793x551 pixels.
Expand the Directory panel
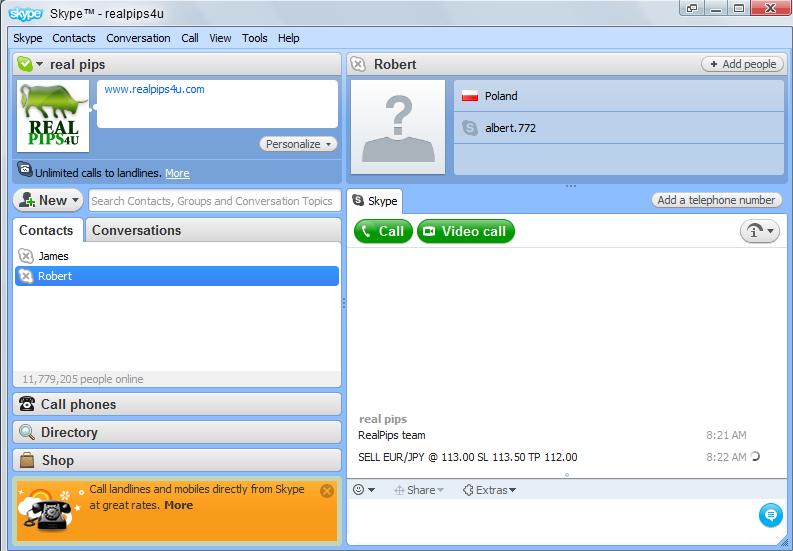pyautogui.click(x=177, y=432)
